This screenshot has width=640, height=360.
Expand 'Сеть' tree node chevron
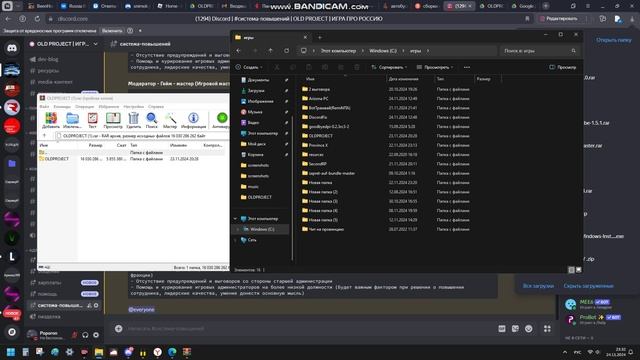pos(235,240)
